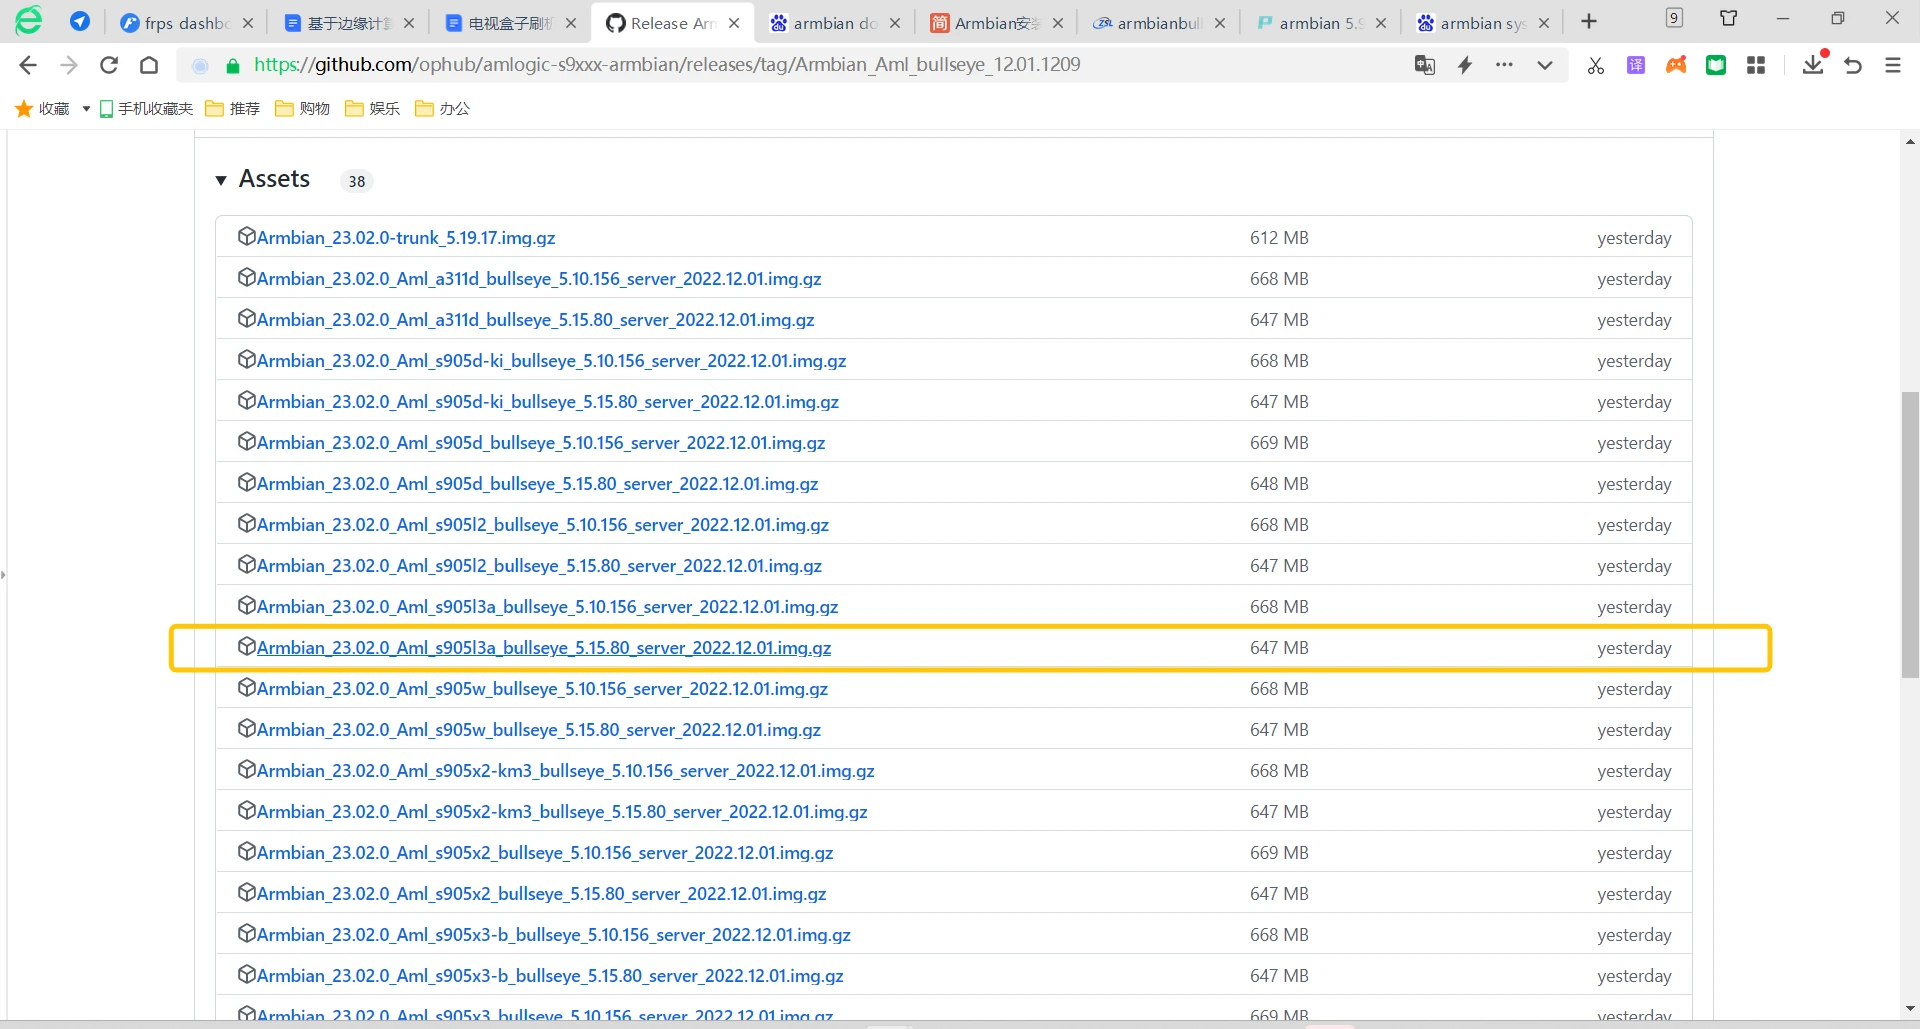
Task: Open the purple translate extension
Action: [1636, 65]
